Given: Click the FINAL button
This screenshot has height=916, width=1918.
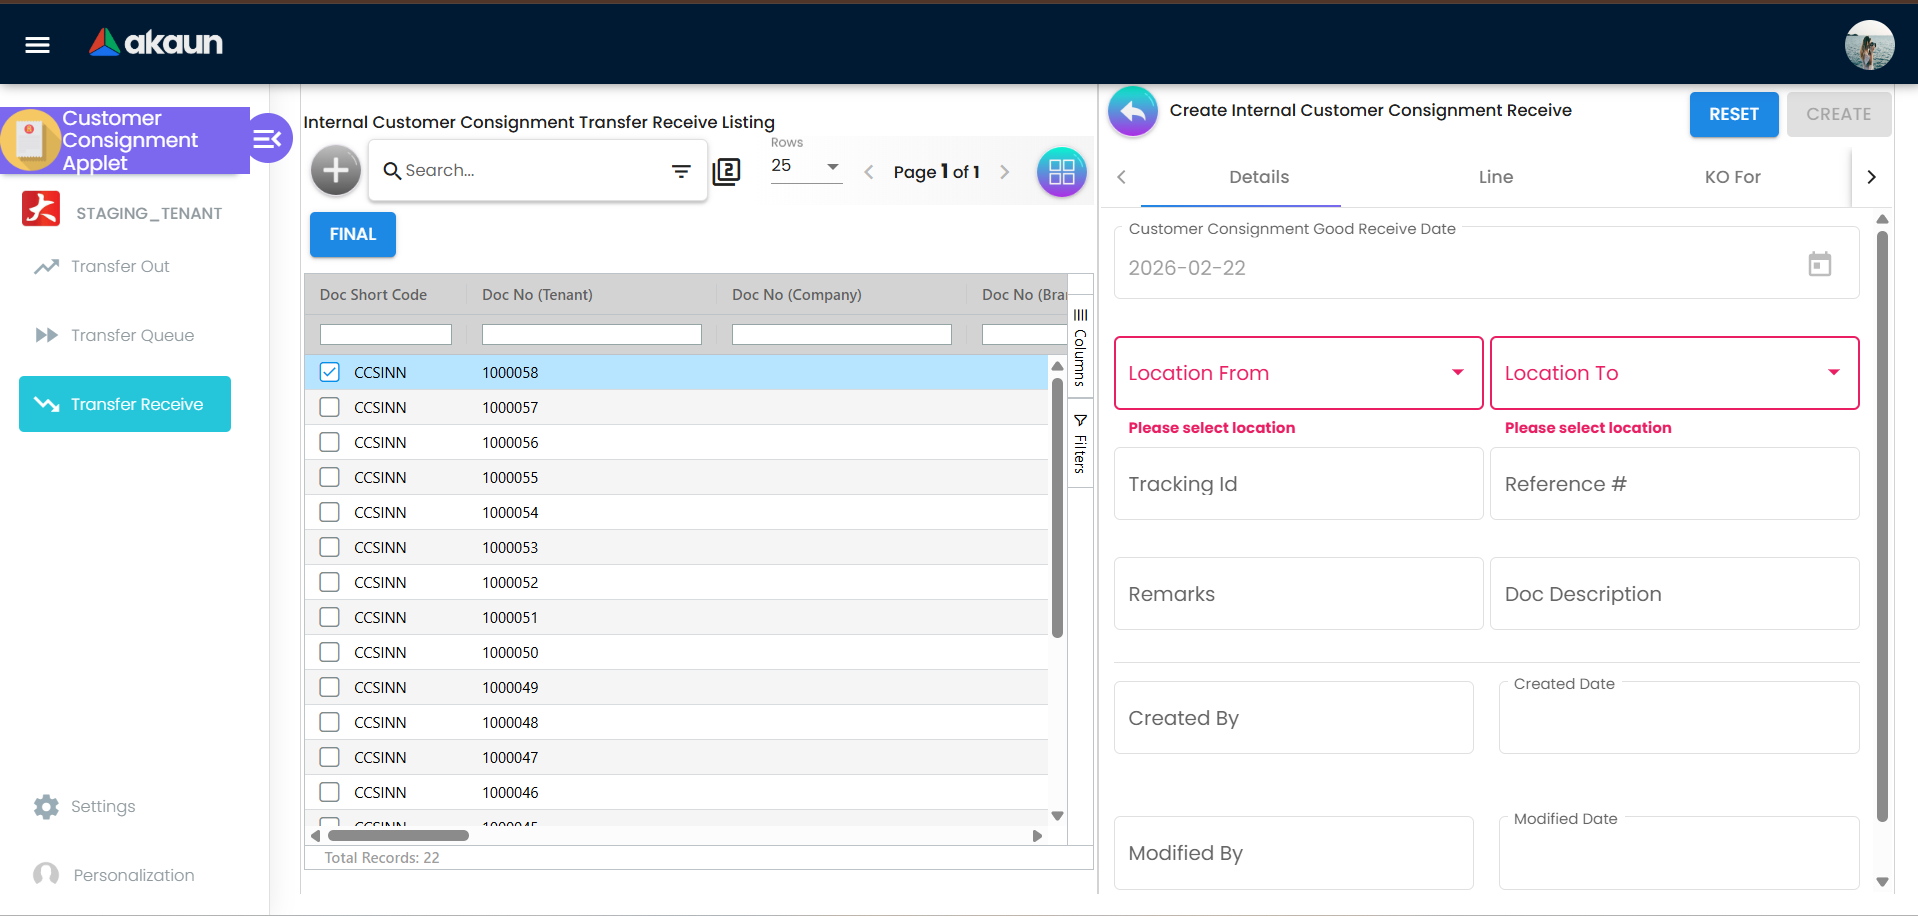Looking at the screenshot, I should 352,234.
